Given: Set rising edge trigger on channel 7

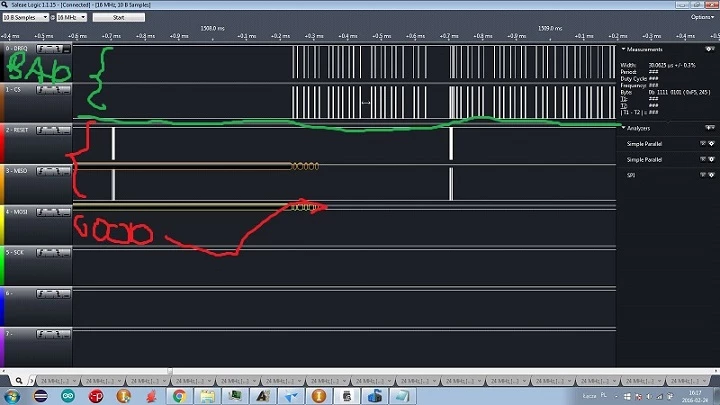Looking at the screenshot, I should 41,334.
